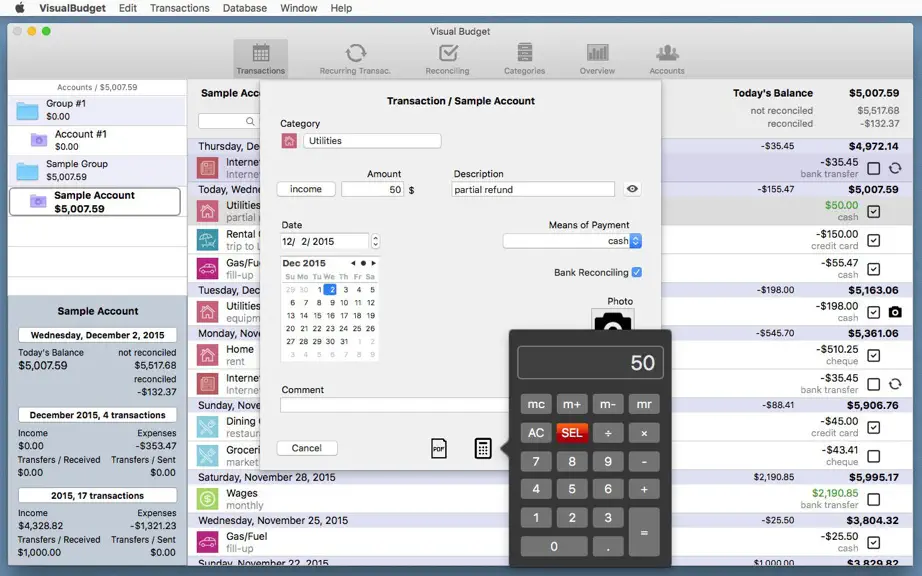Screen dimensions: 922x576
Task: Click the Utilities category house icon
Action: (x=289, y=141)
